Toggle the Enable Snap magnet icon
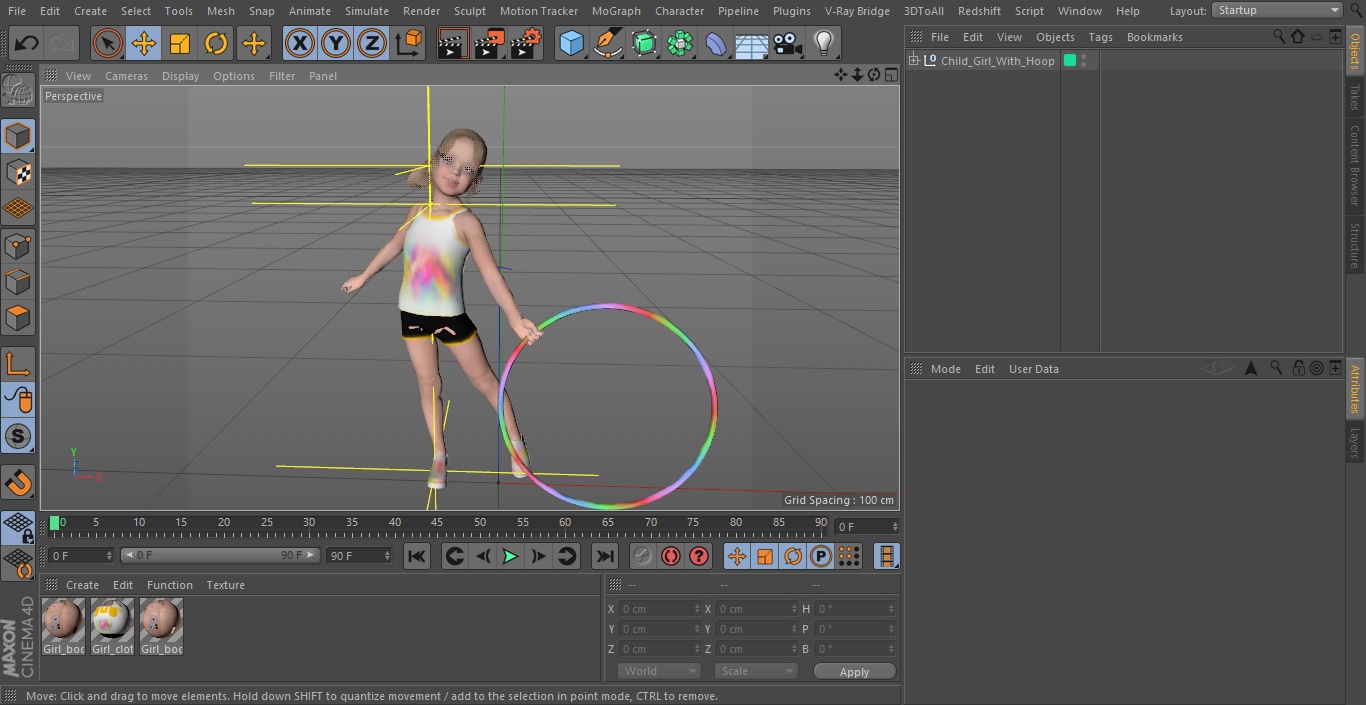Screen dimensions: 1366x705 18,482
